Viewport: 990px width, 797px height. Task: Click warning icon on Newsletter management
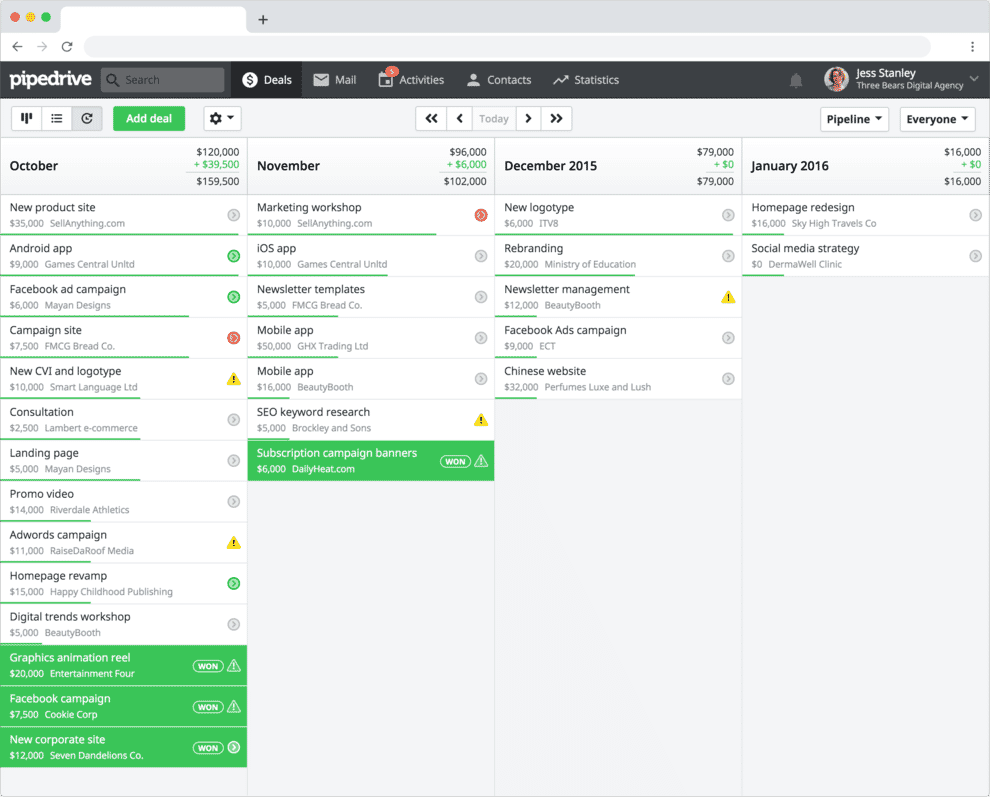point(728,297)
